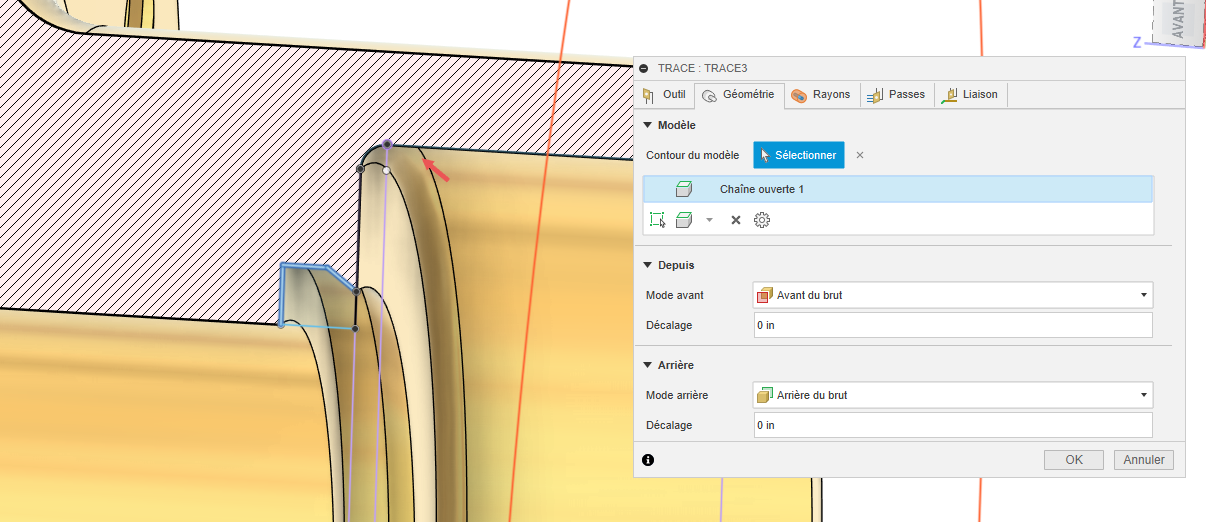Viewport: 1206px width, 522px height.
Task: Click the red arrow chain direction marker
Action: coord(435,169)
